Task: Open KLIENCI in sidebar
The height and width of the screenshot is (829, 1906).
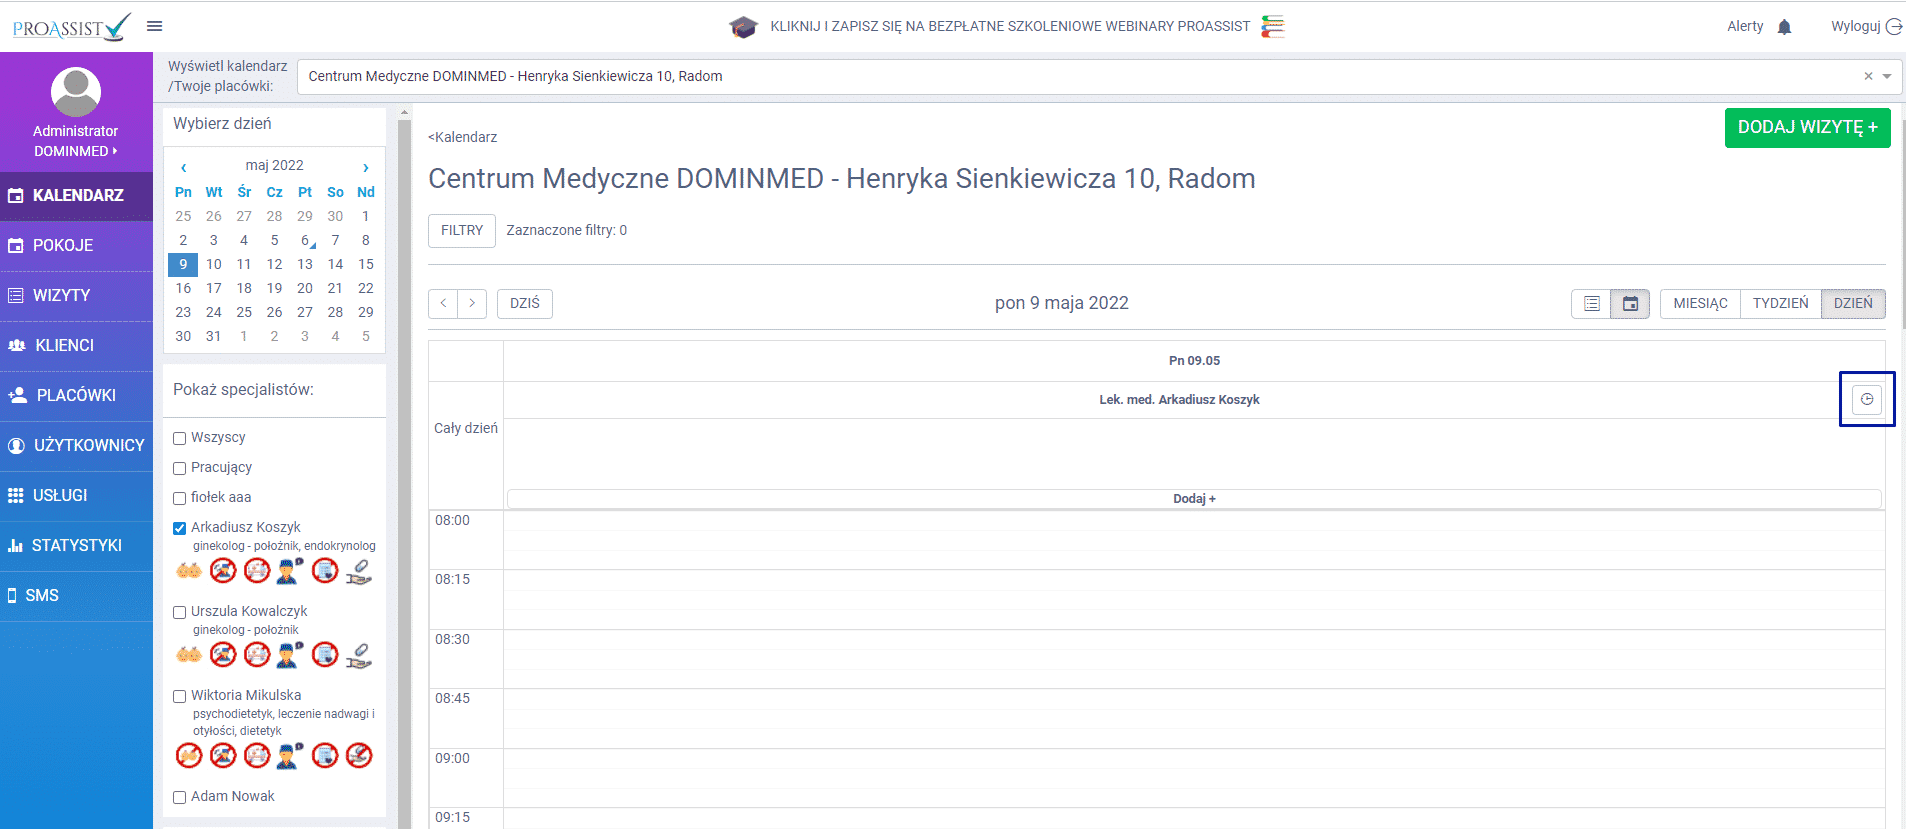Action: [76, 346]
